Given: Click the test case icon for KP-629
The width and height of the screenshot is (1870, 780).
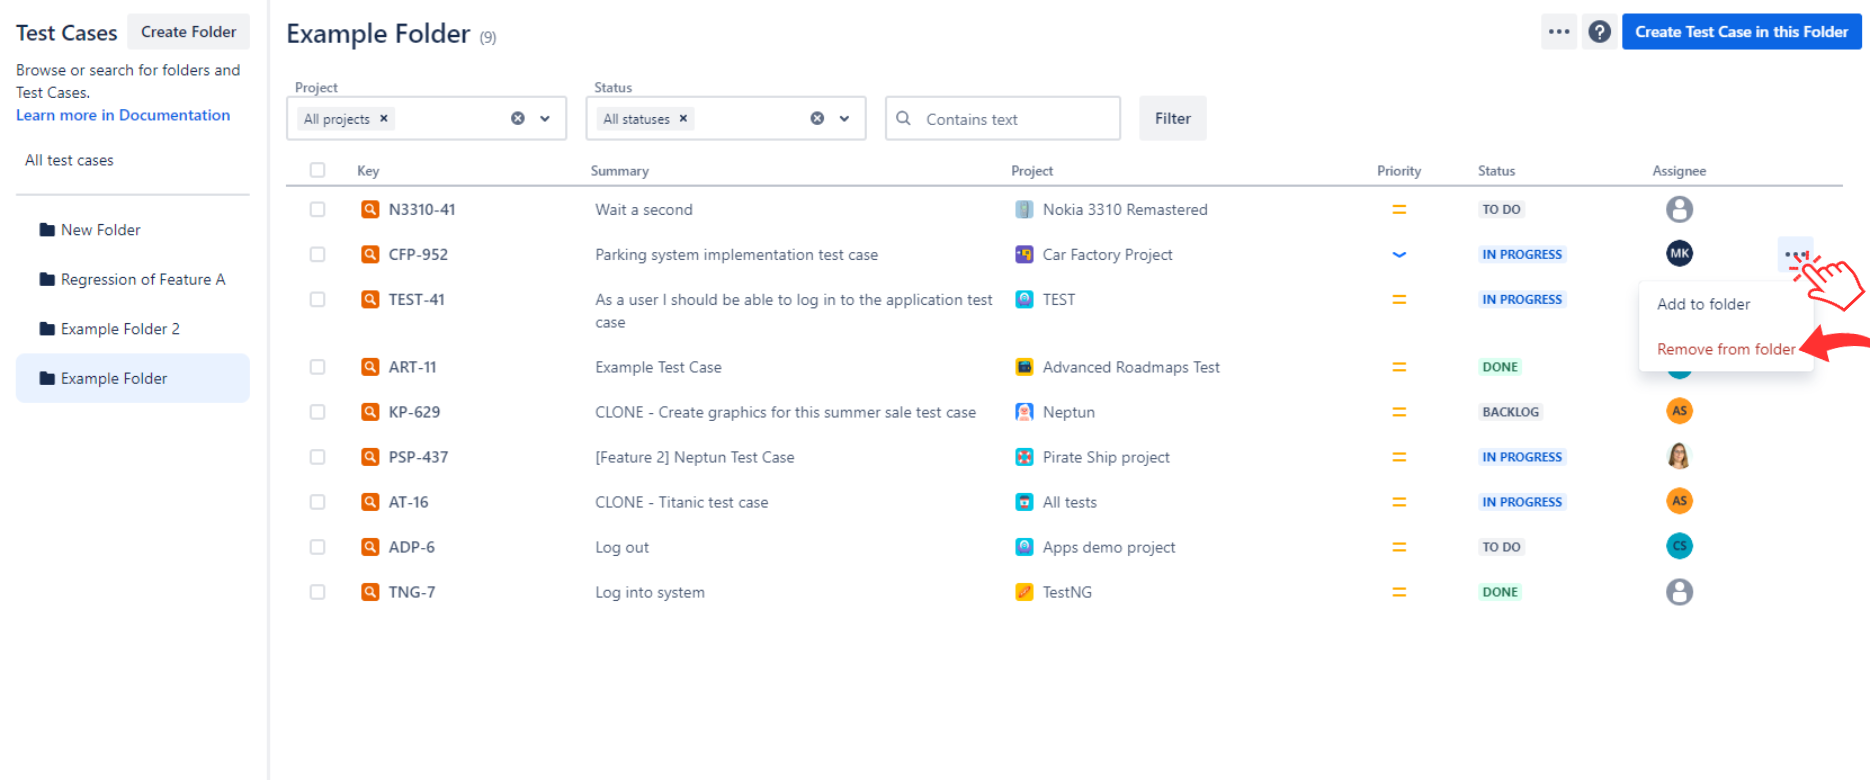Looking at the screenshot, I should (370, 412).
